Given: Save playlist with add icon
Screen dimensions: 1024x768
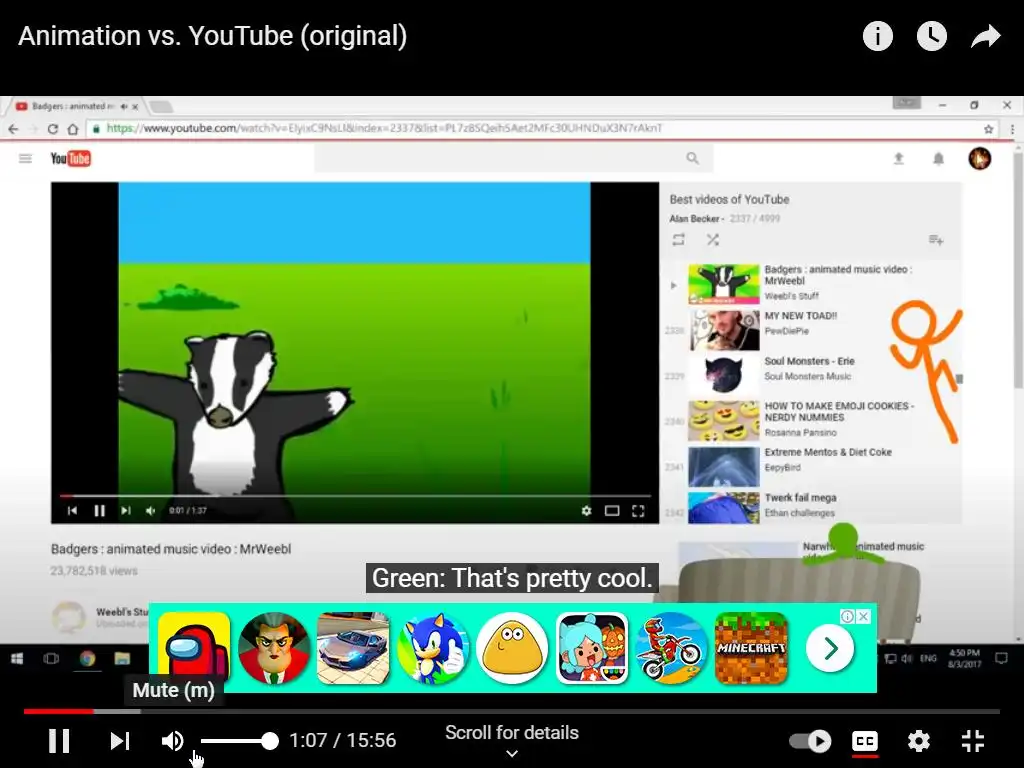Looking at the screenshot, I should (936, 240).
